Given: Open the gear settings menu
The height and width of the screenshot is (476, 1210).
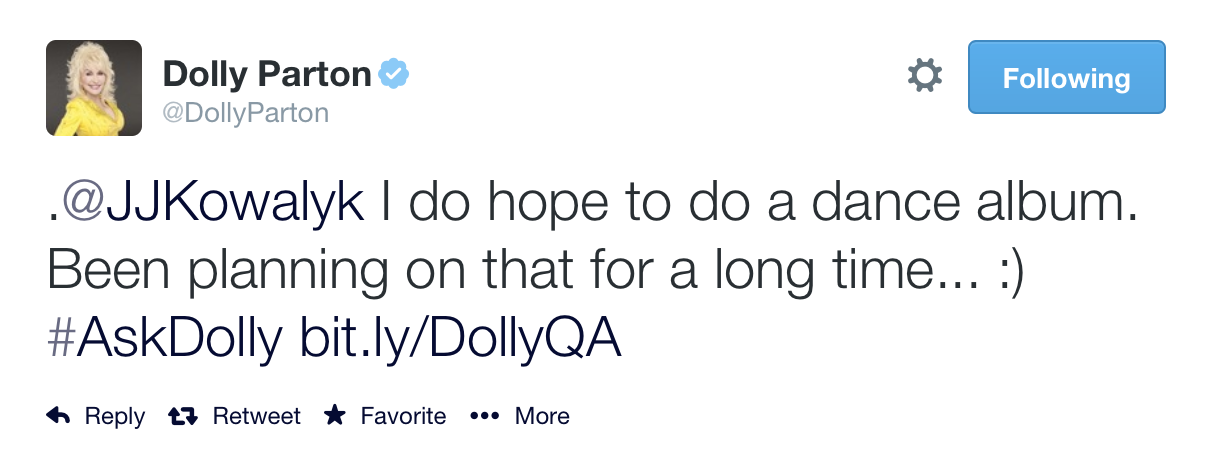Looking at the screenshot, I should pos(924,76).
